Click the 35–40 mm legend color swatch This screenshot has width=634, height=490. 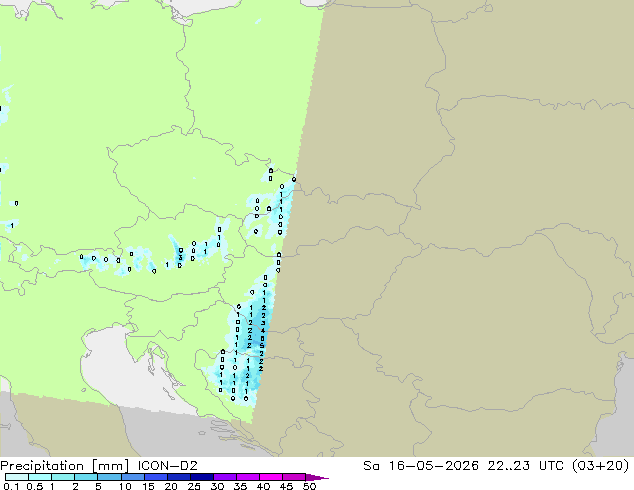(x=248, y=477)
